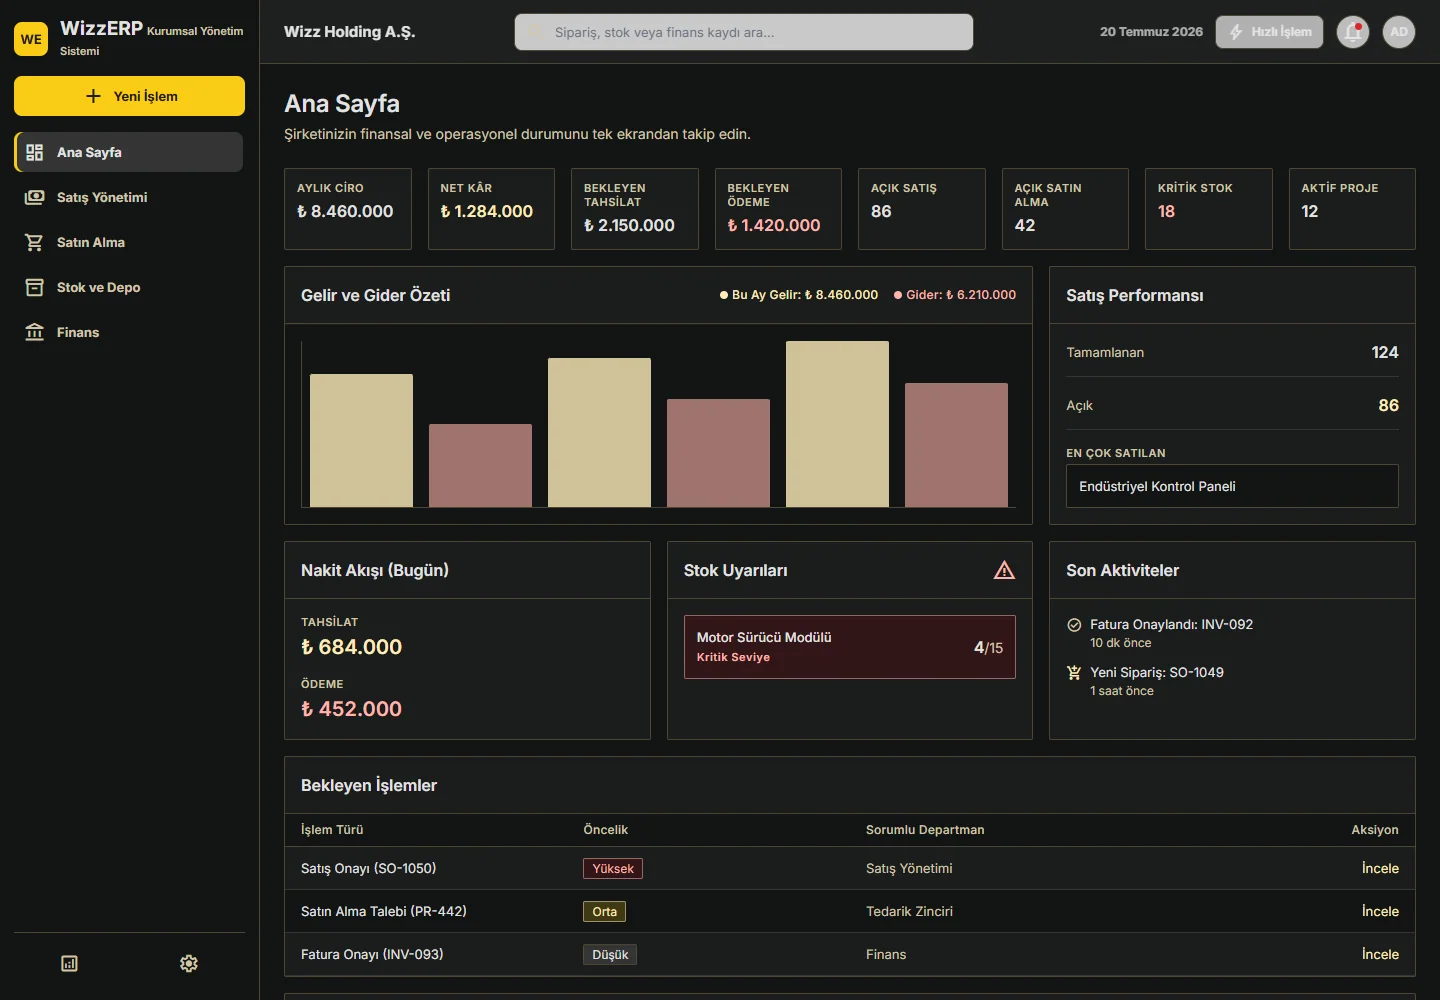This screenshot has height=1000, width=1440.
Task: Click the Bekleyen Ödeme card
Action: (778, 209)
